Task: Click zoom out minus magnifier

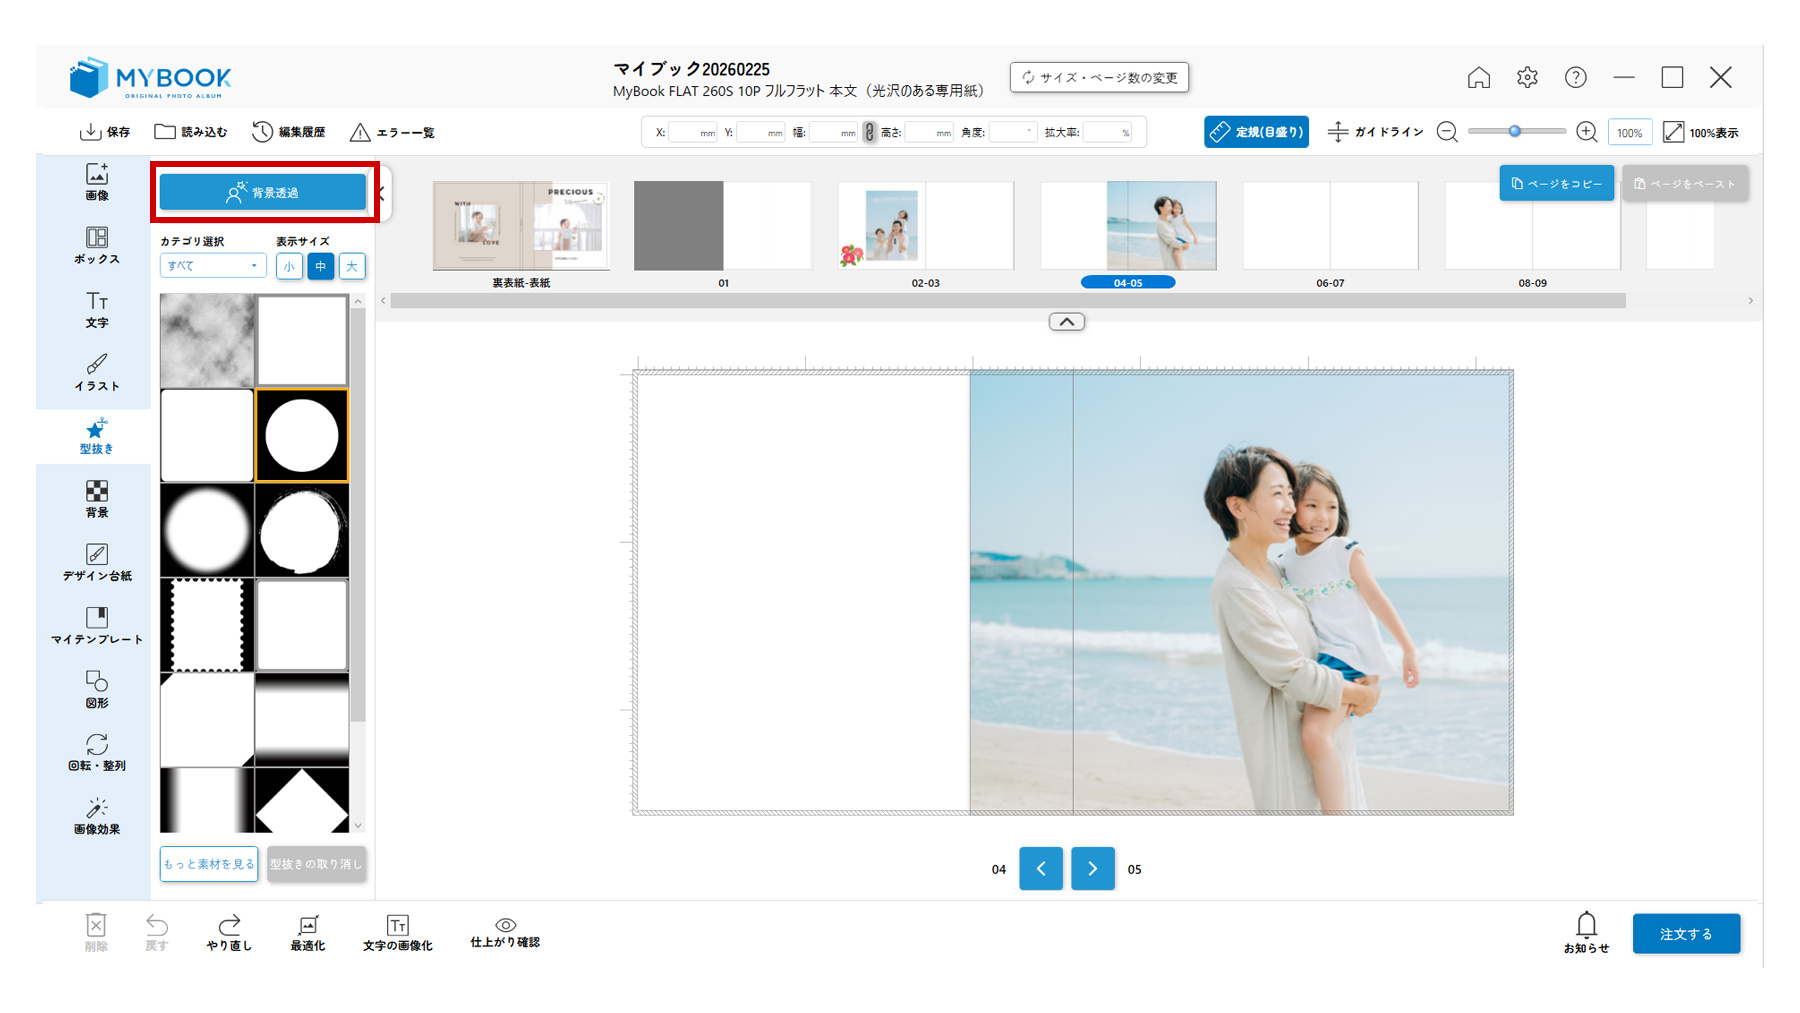Action: (x=1447, y=132)
